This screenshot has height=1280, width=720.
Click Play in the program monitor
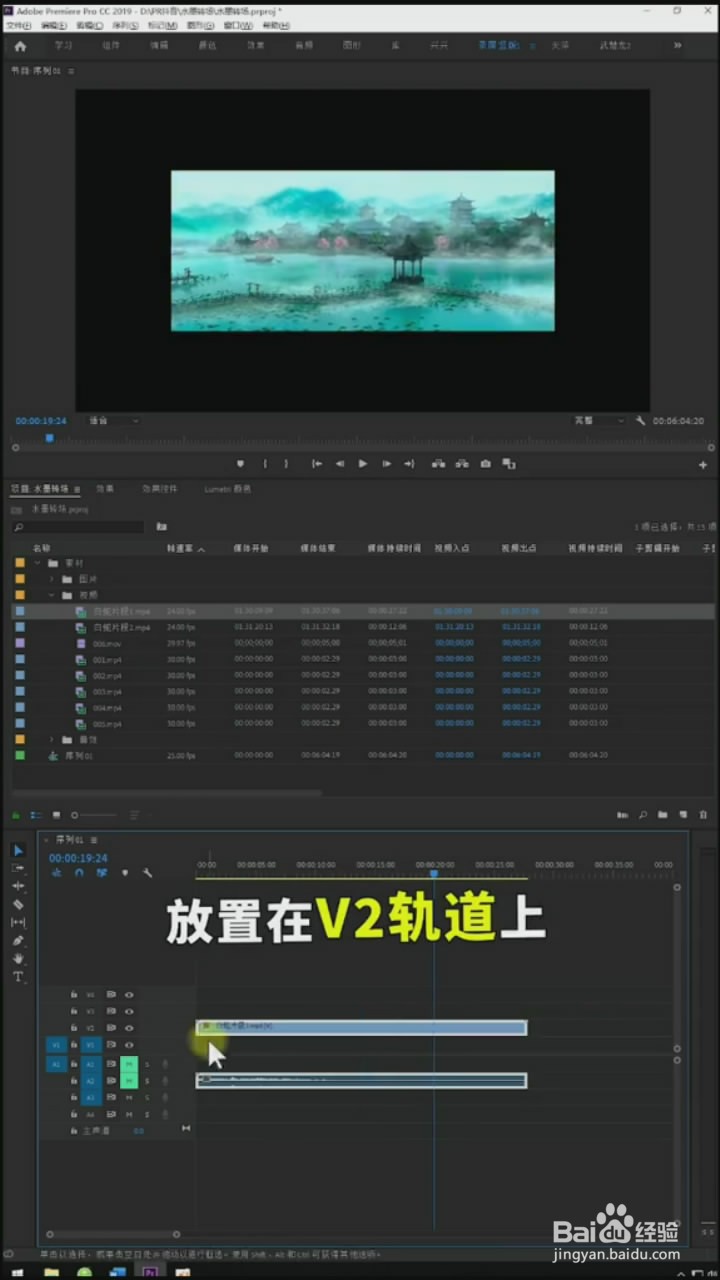tap(362, 464)
